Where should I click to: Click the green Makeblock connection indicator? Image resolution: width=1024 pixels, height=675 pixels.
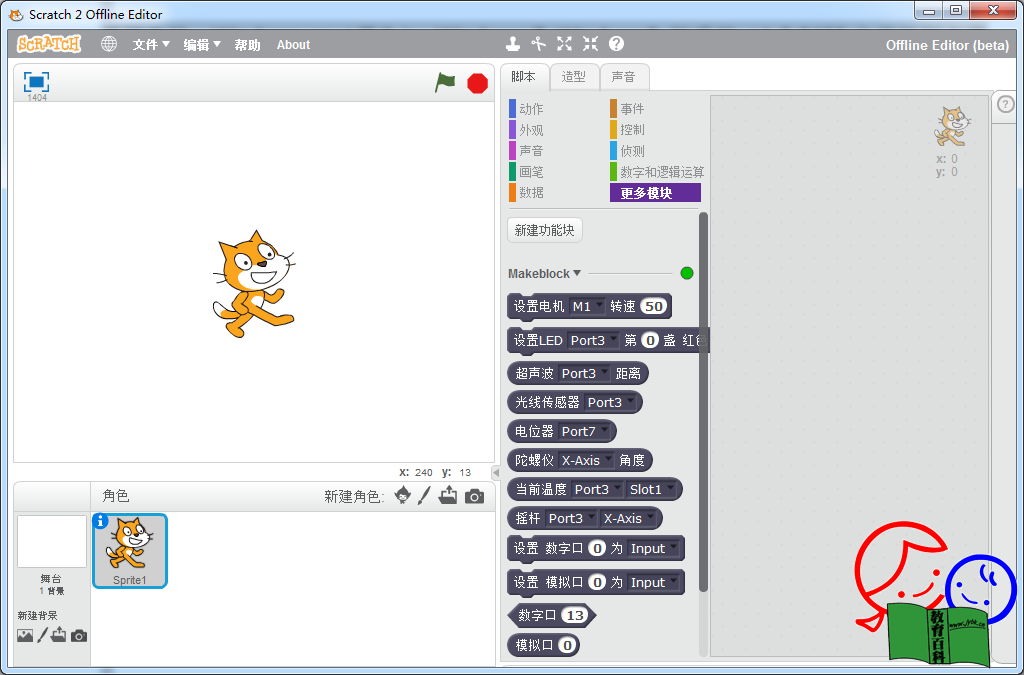click(686, 273)
